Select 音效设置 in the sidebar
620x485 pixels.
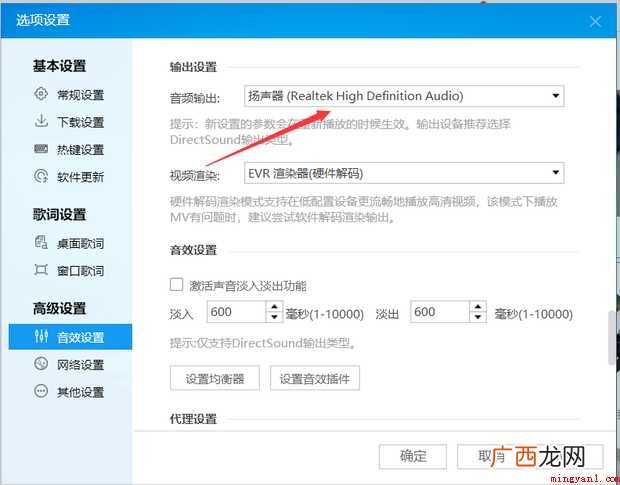coord(70,337)
